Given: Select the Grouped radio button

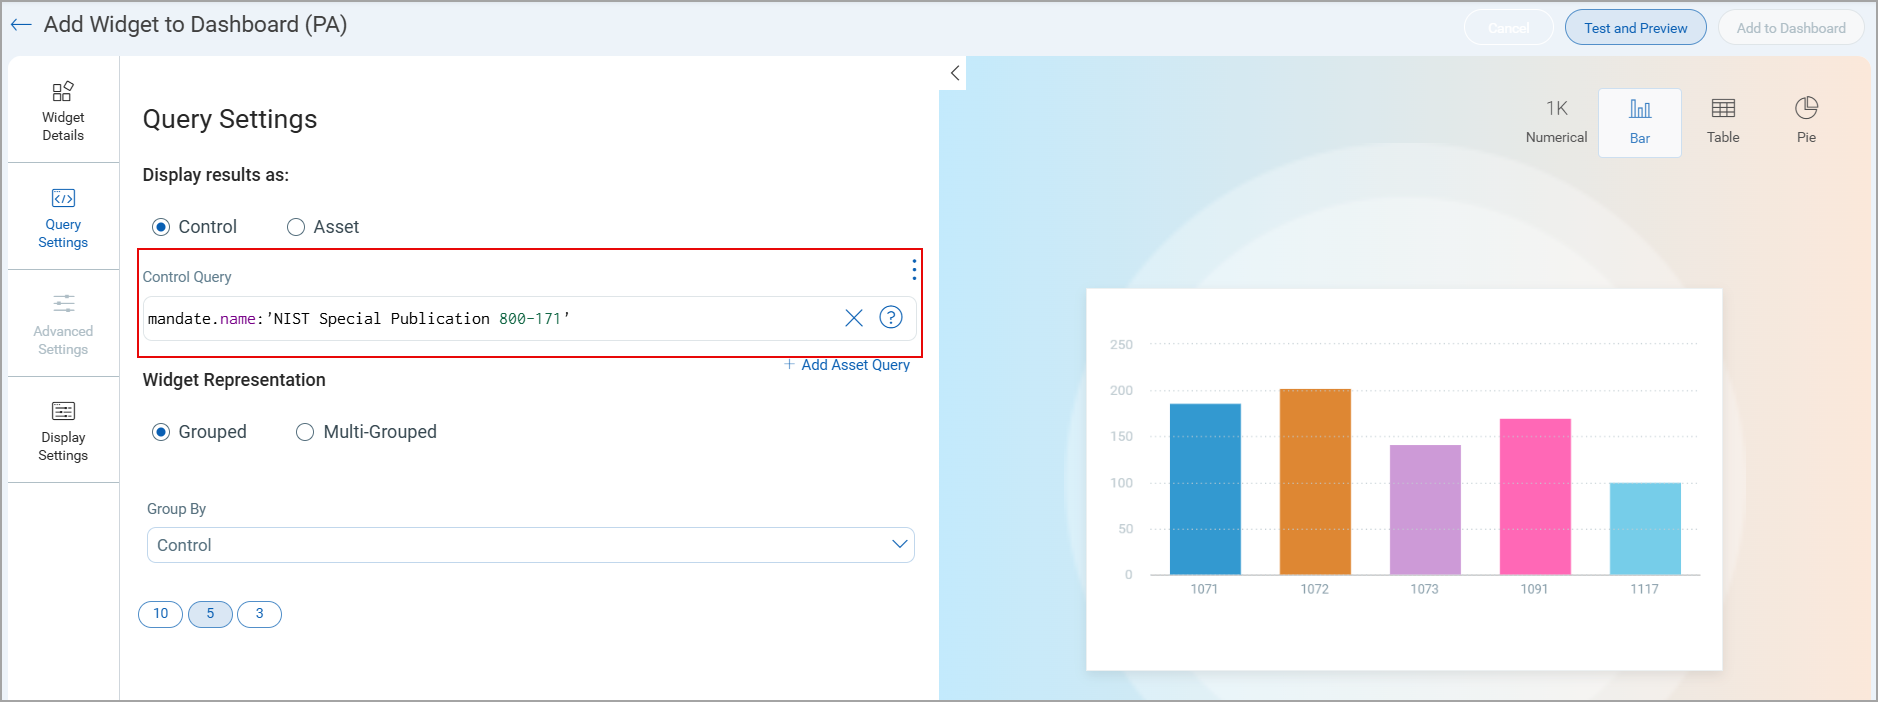Looking at the screenshot, I should [x=161, y=432].
